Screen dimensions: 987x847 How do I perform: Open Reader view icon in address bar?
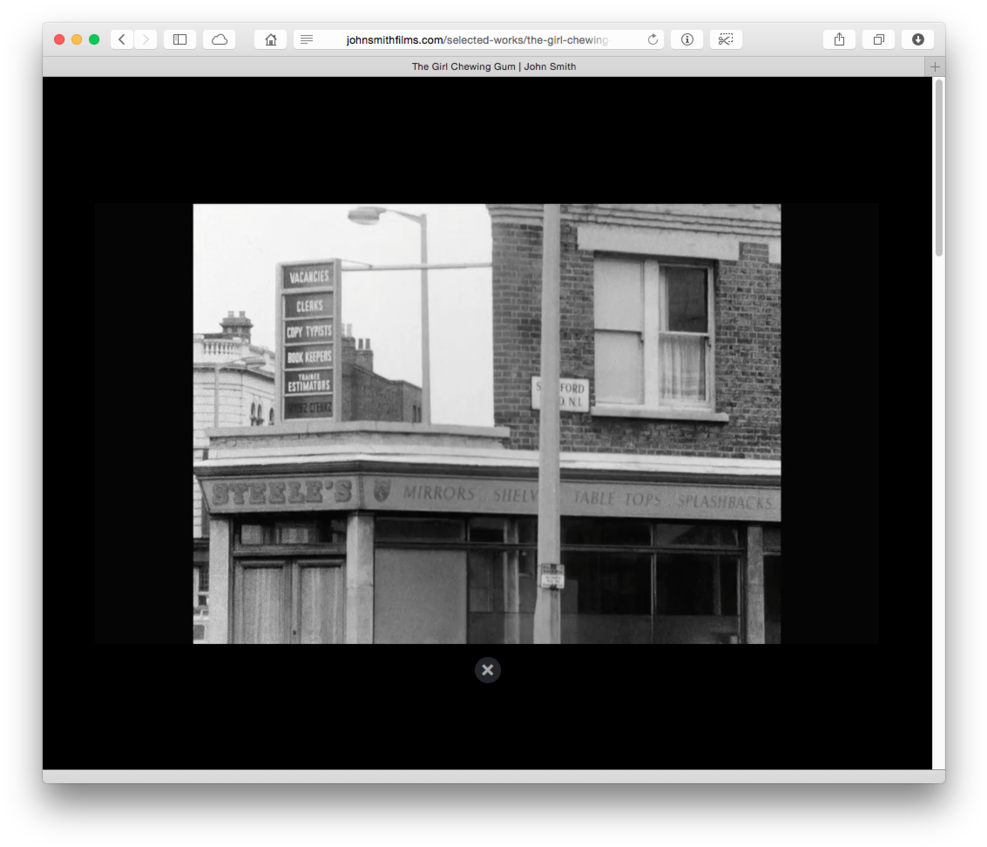tap(307, 40)
